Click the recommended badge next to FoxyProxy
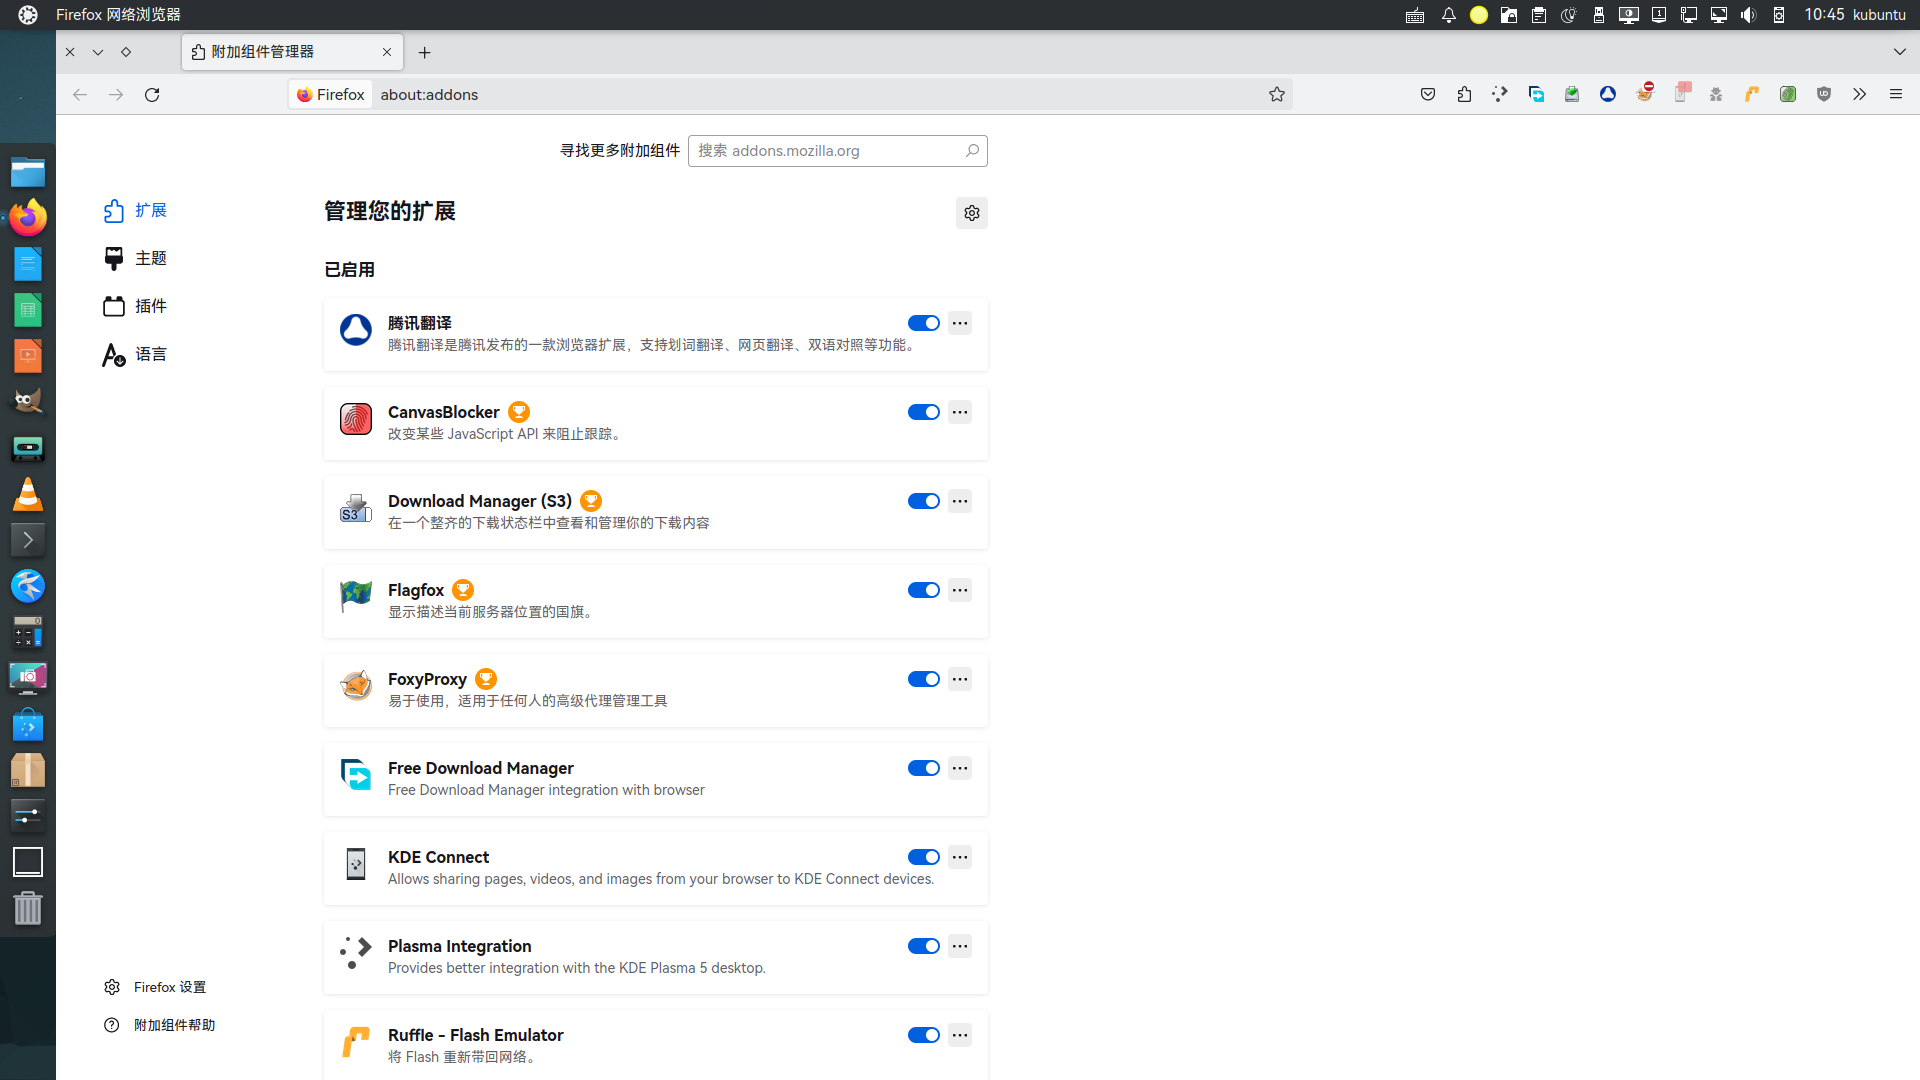The image size is (1920, 1080). [x=486, y=679]
